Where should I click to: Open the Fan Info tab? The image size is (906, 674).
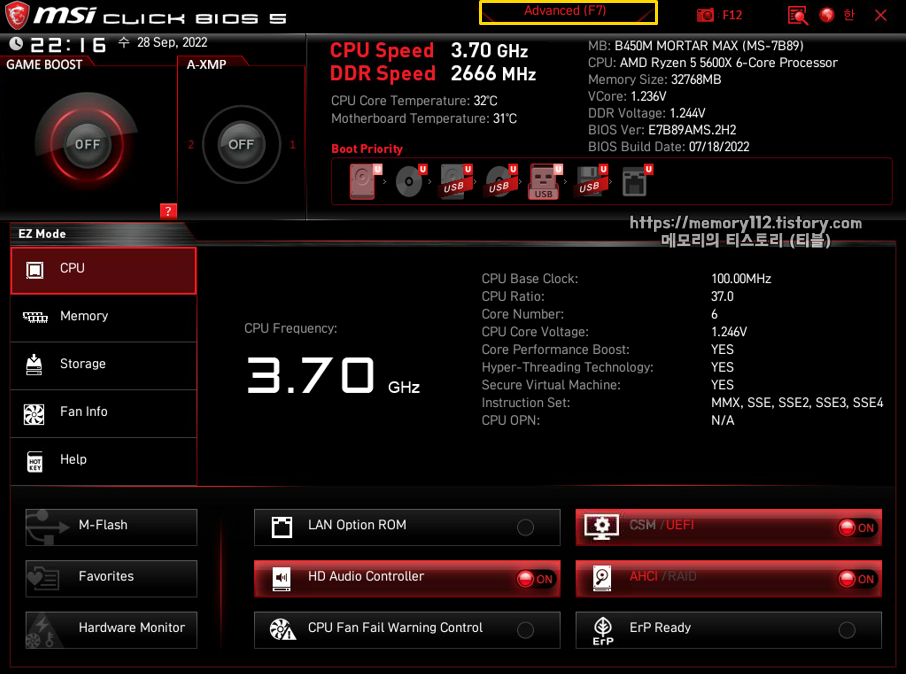coord(103,414)
